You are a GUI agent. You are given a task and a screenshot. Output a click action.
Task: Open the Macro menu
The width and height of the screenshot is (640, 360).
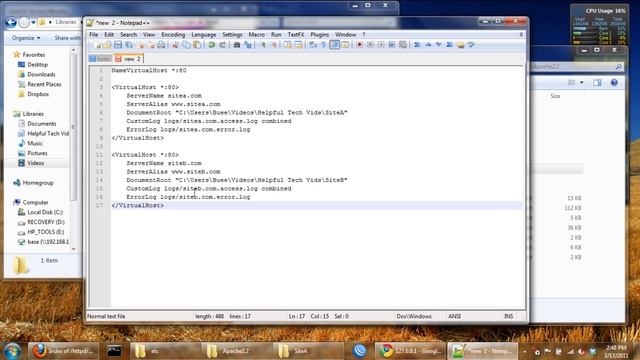tap(257, 35)
